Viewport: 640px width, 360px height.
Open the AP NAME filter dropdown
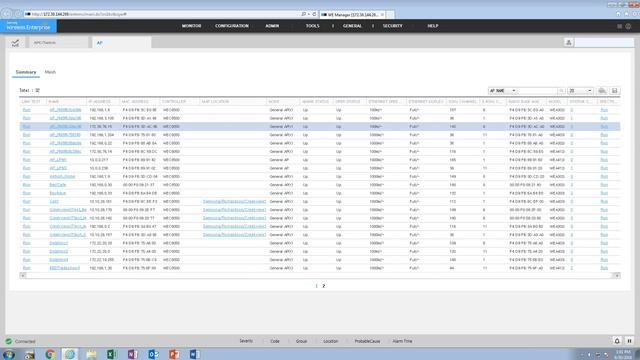pyautogui.click(x=502, y=91)
